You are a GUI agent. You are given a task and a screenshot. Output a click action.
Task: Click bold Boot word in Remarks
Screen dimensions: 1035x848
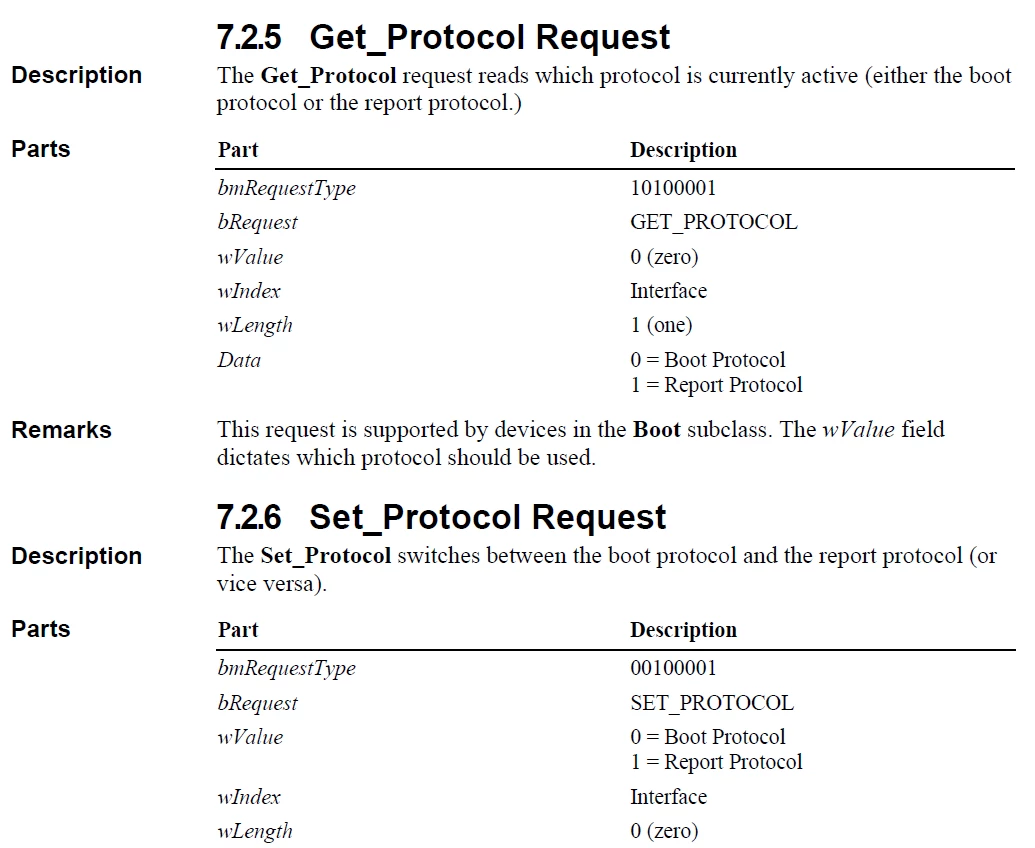(x=656, y=430)
